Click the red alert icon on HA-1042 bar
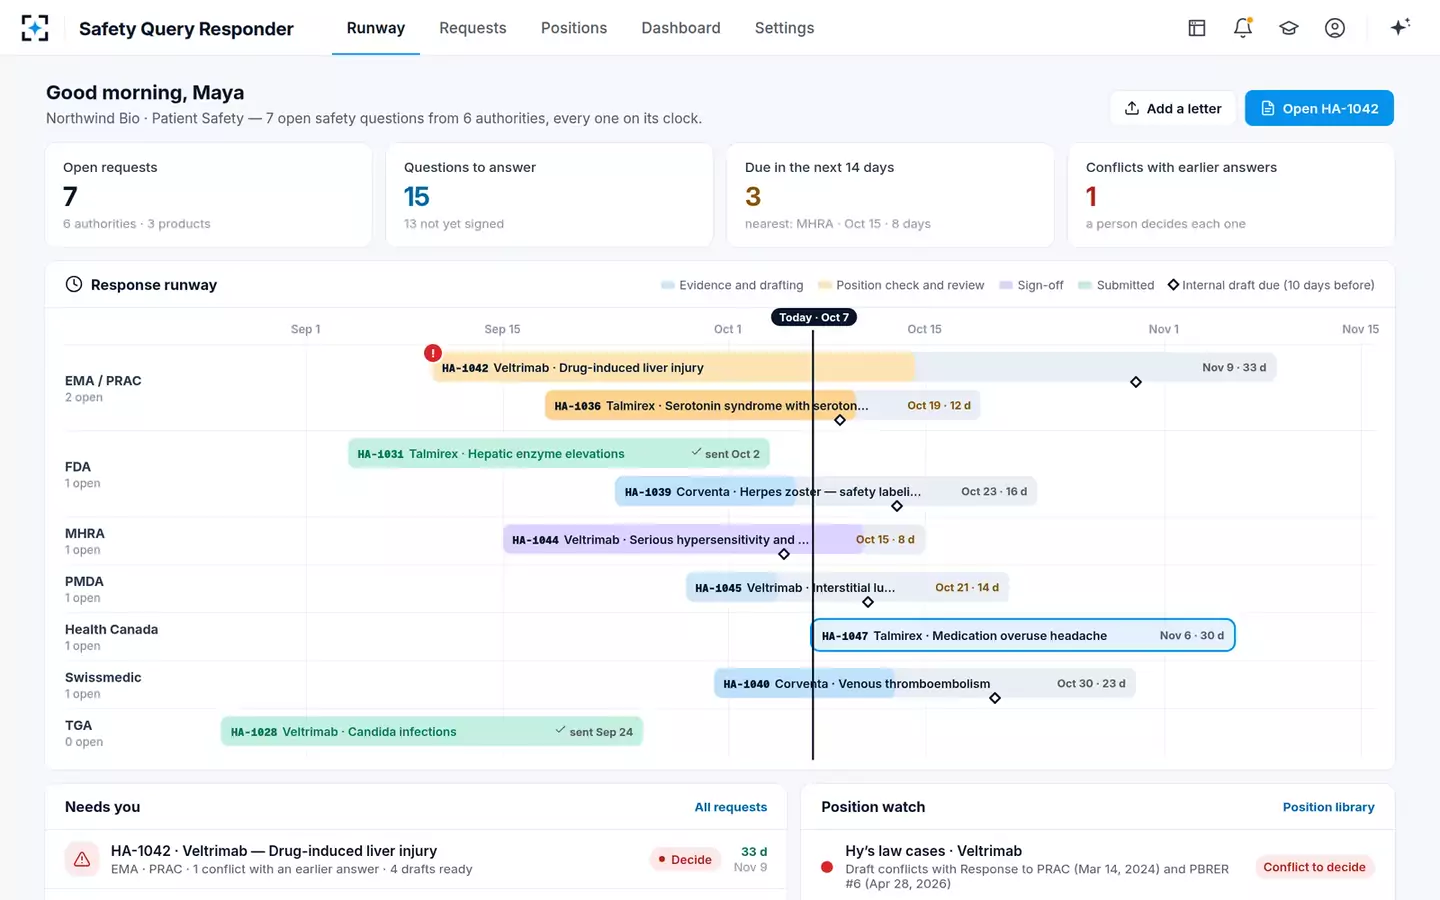 pos(433,353)
